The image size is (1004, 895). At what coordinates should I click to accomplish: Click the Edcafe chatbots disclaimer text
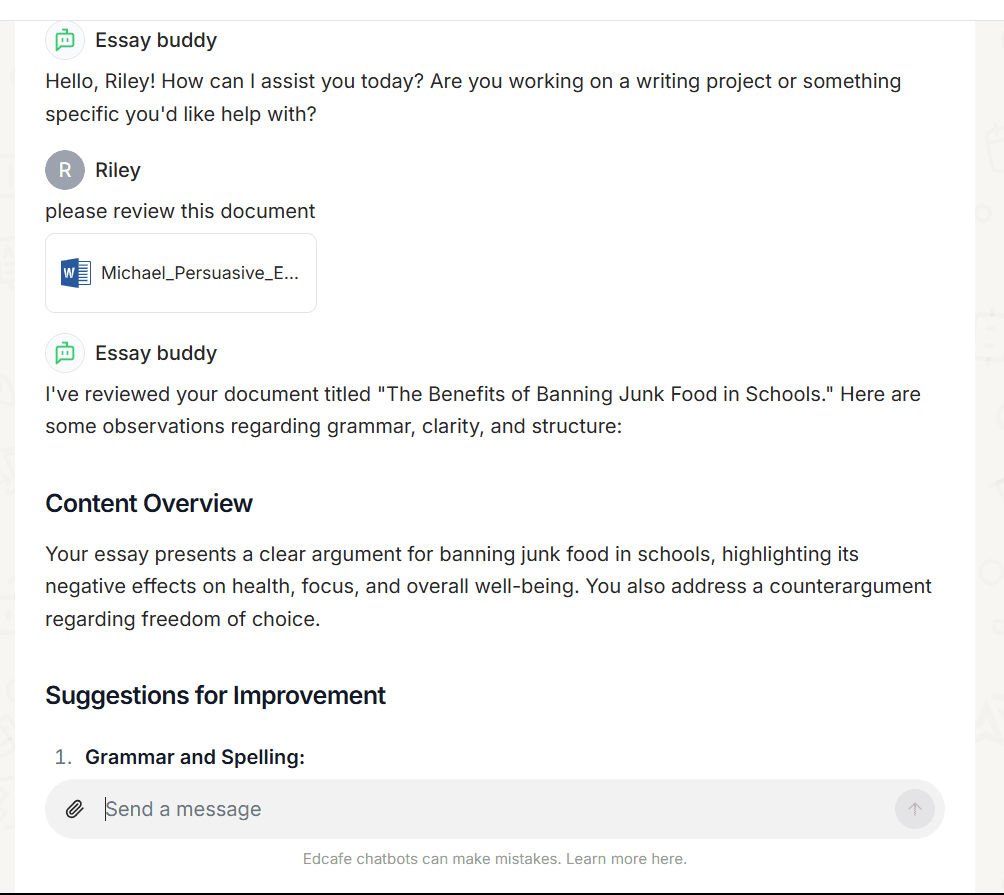pos(494,859)
